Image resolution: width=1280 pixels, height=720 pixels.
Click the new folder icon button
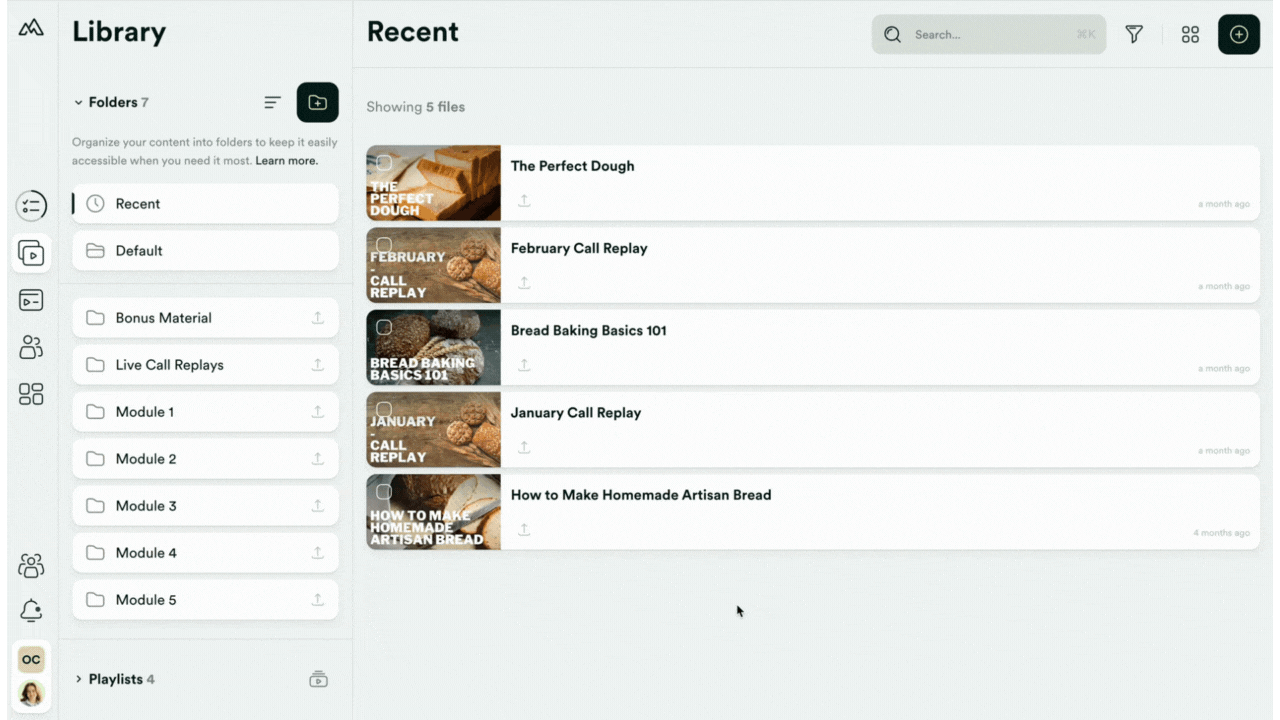318,102
